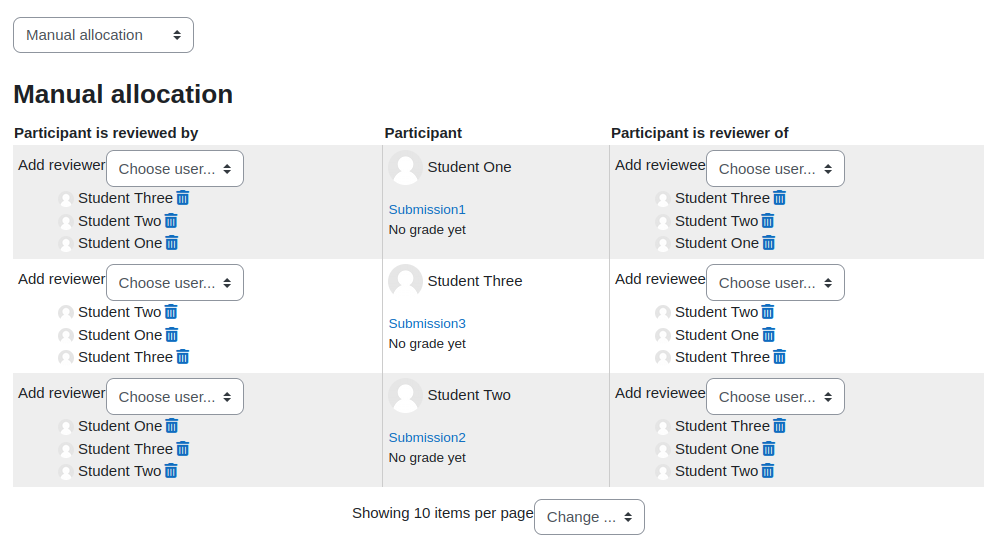Delete reviewer Student Three from Student One's row
Image resolution: width=992 pixels, height=547 pixels.
[x=183, y=198]
